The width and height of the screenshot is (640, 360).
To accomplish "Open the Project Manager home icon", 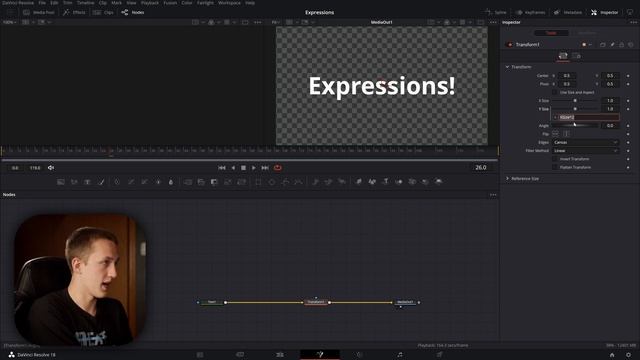I will tap(612, 355).
